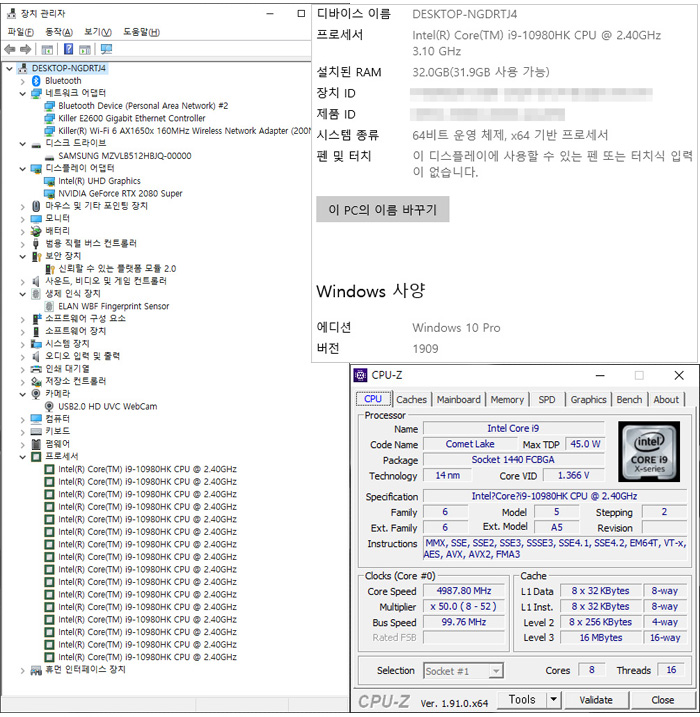Screen dimensions: 700x717
Task: Select the 컴퓨터 category icon
Action: pyautogui.click(x=36, y=419)
